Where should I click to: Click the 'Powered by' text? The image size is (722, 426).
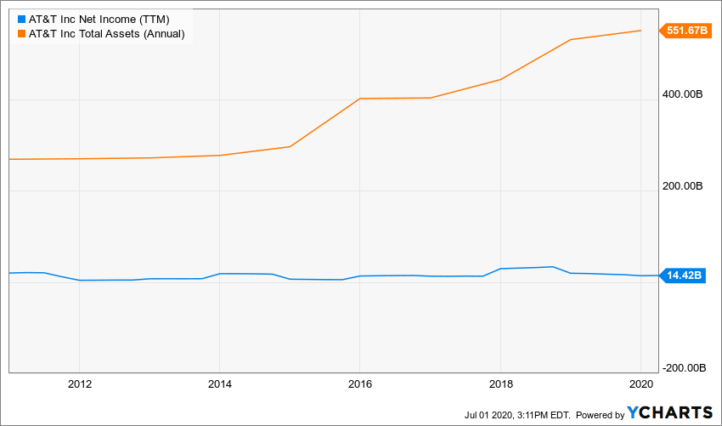tap(600, 415)
